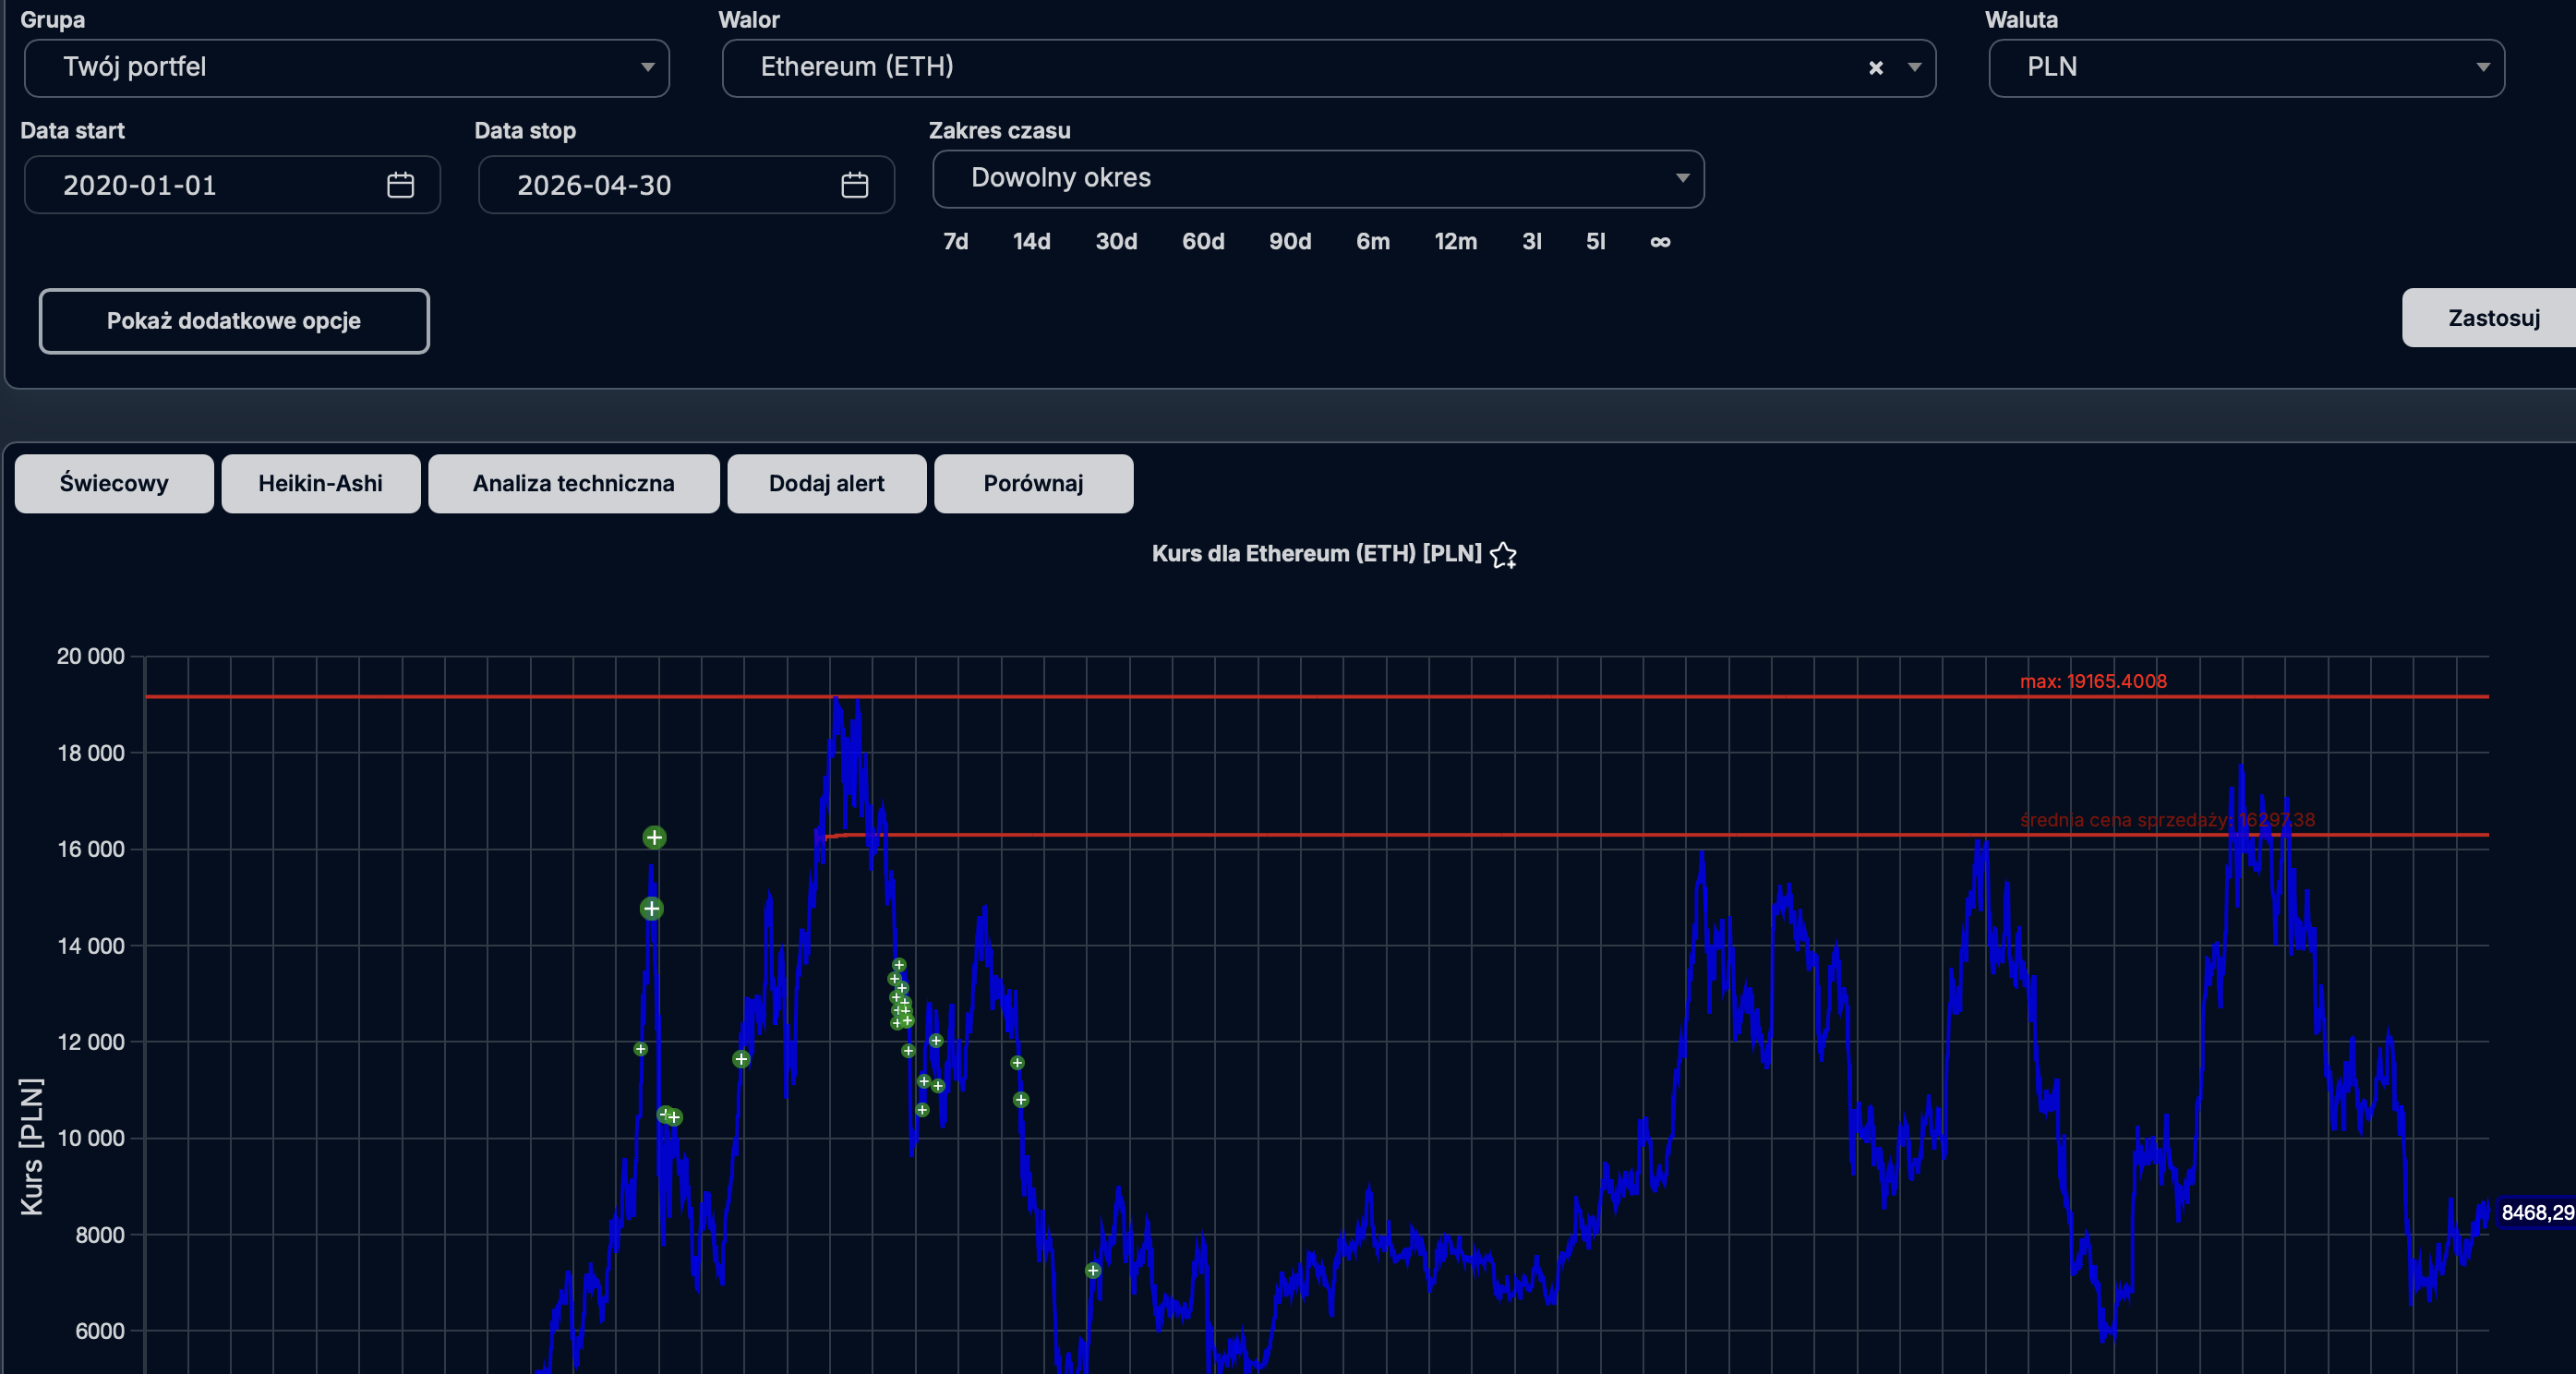Image resolution: width=2576 pixels, height=1374 pixels.
Task: Expand the Grupa 'Twój portfel' dropdown
Action: (x=346, y=68)
